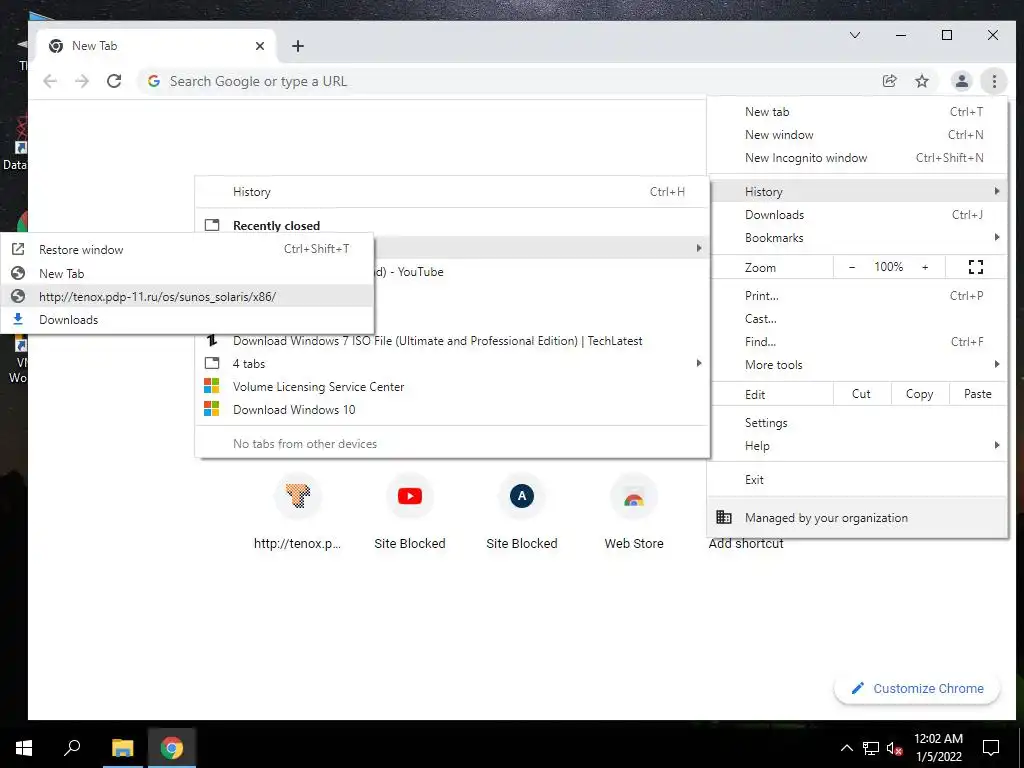Viewport: 1024px width, 768px height.
Task: Click the Paste button
Action: tap(978, 394)
